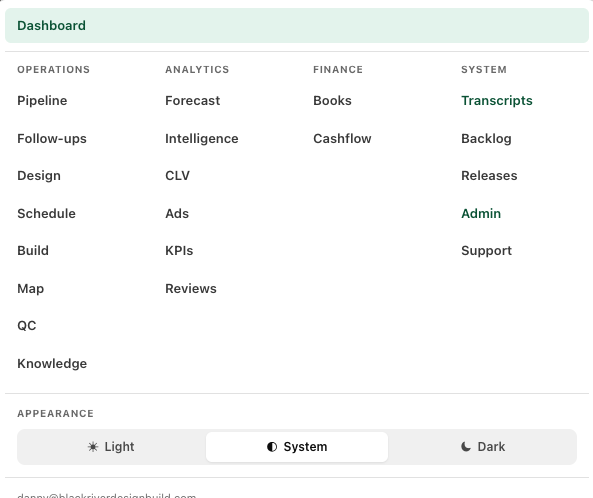This screenshot has height=498, width=593.
Task: Open the CLV report
Action: pyautogui.click(x=177, y=176)
